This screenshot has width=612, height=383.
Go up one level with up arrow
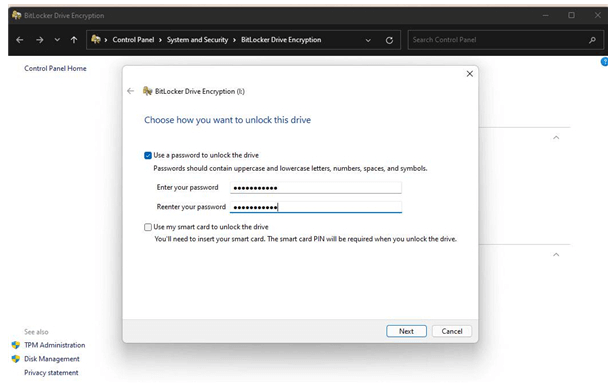coord(74,40)
